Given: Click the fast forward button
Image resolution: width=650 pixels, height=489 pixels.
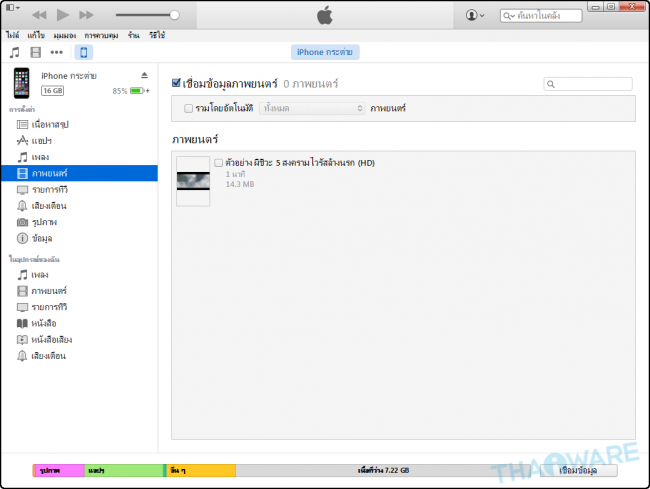Looking at the screenshot, I should click(x=86, y=15).
